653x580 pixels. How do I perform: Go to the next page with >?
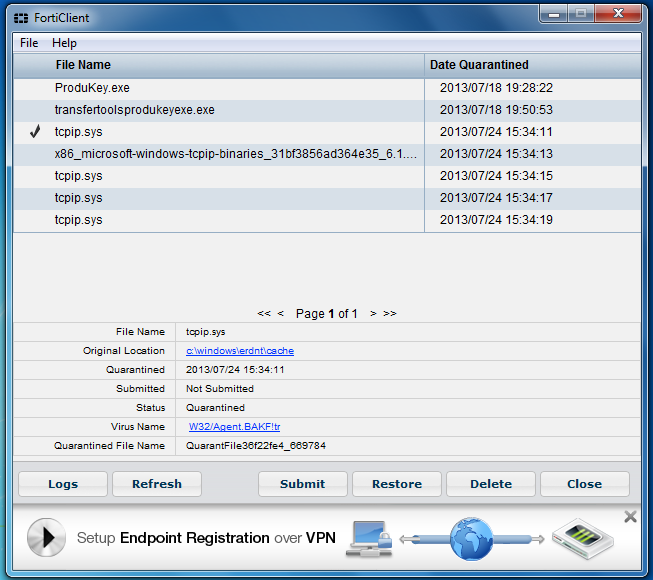pos(373,314)
